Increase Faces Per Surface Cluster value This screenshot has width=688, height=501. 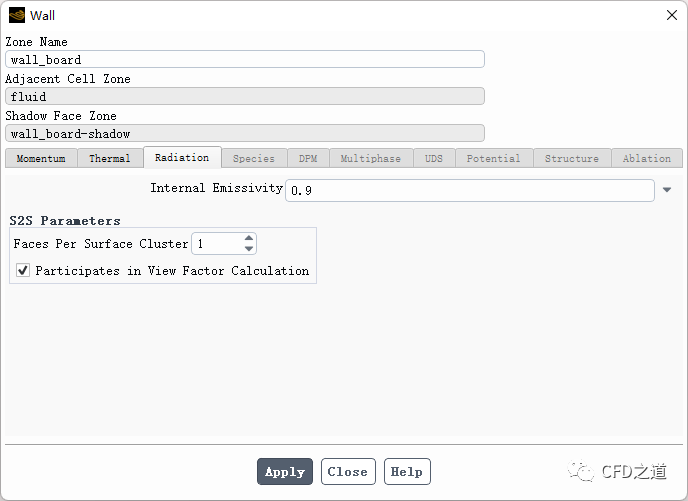249,238
